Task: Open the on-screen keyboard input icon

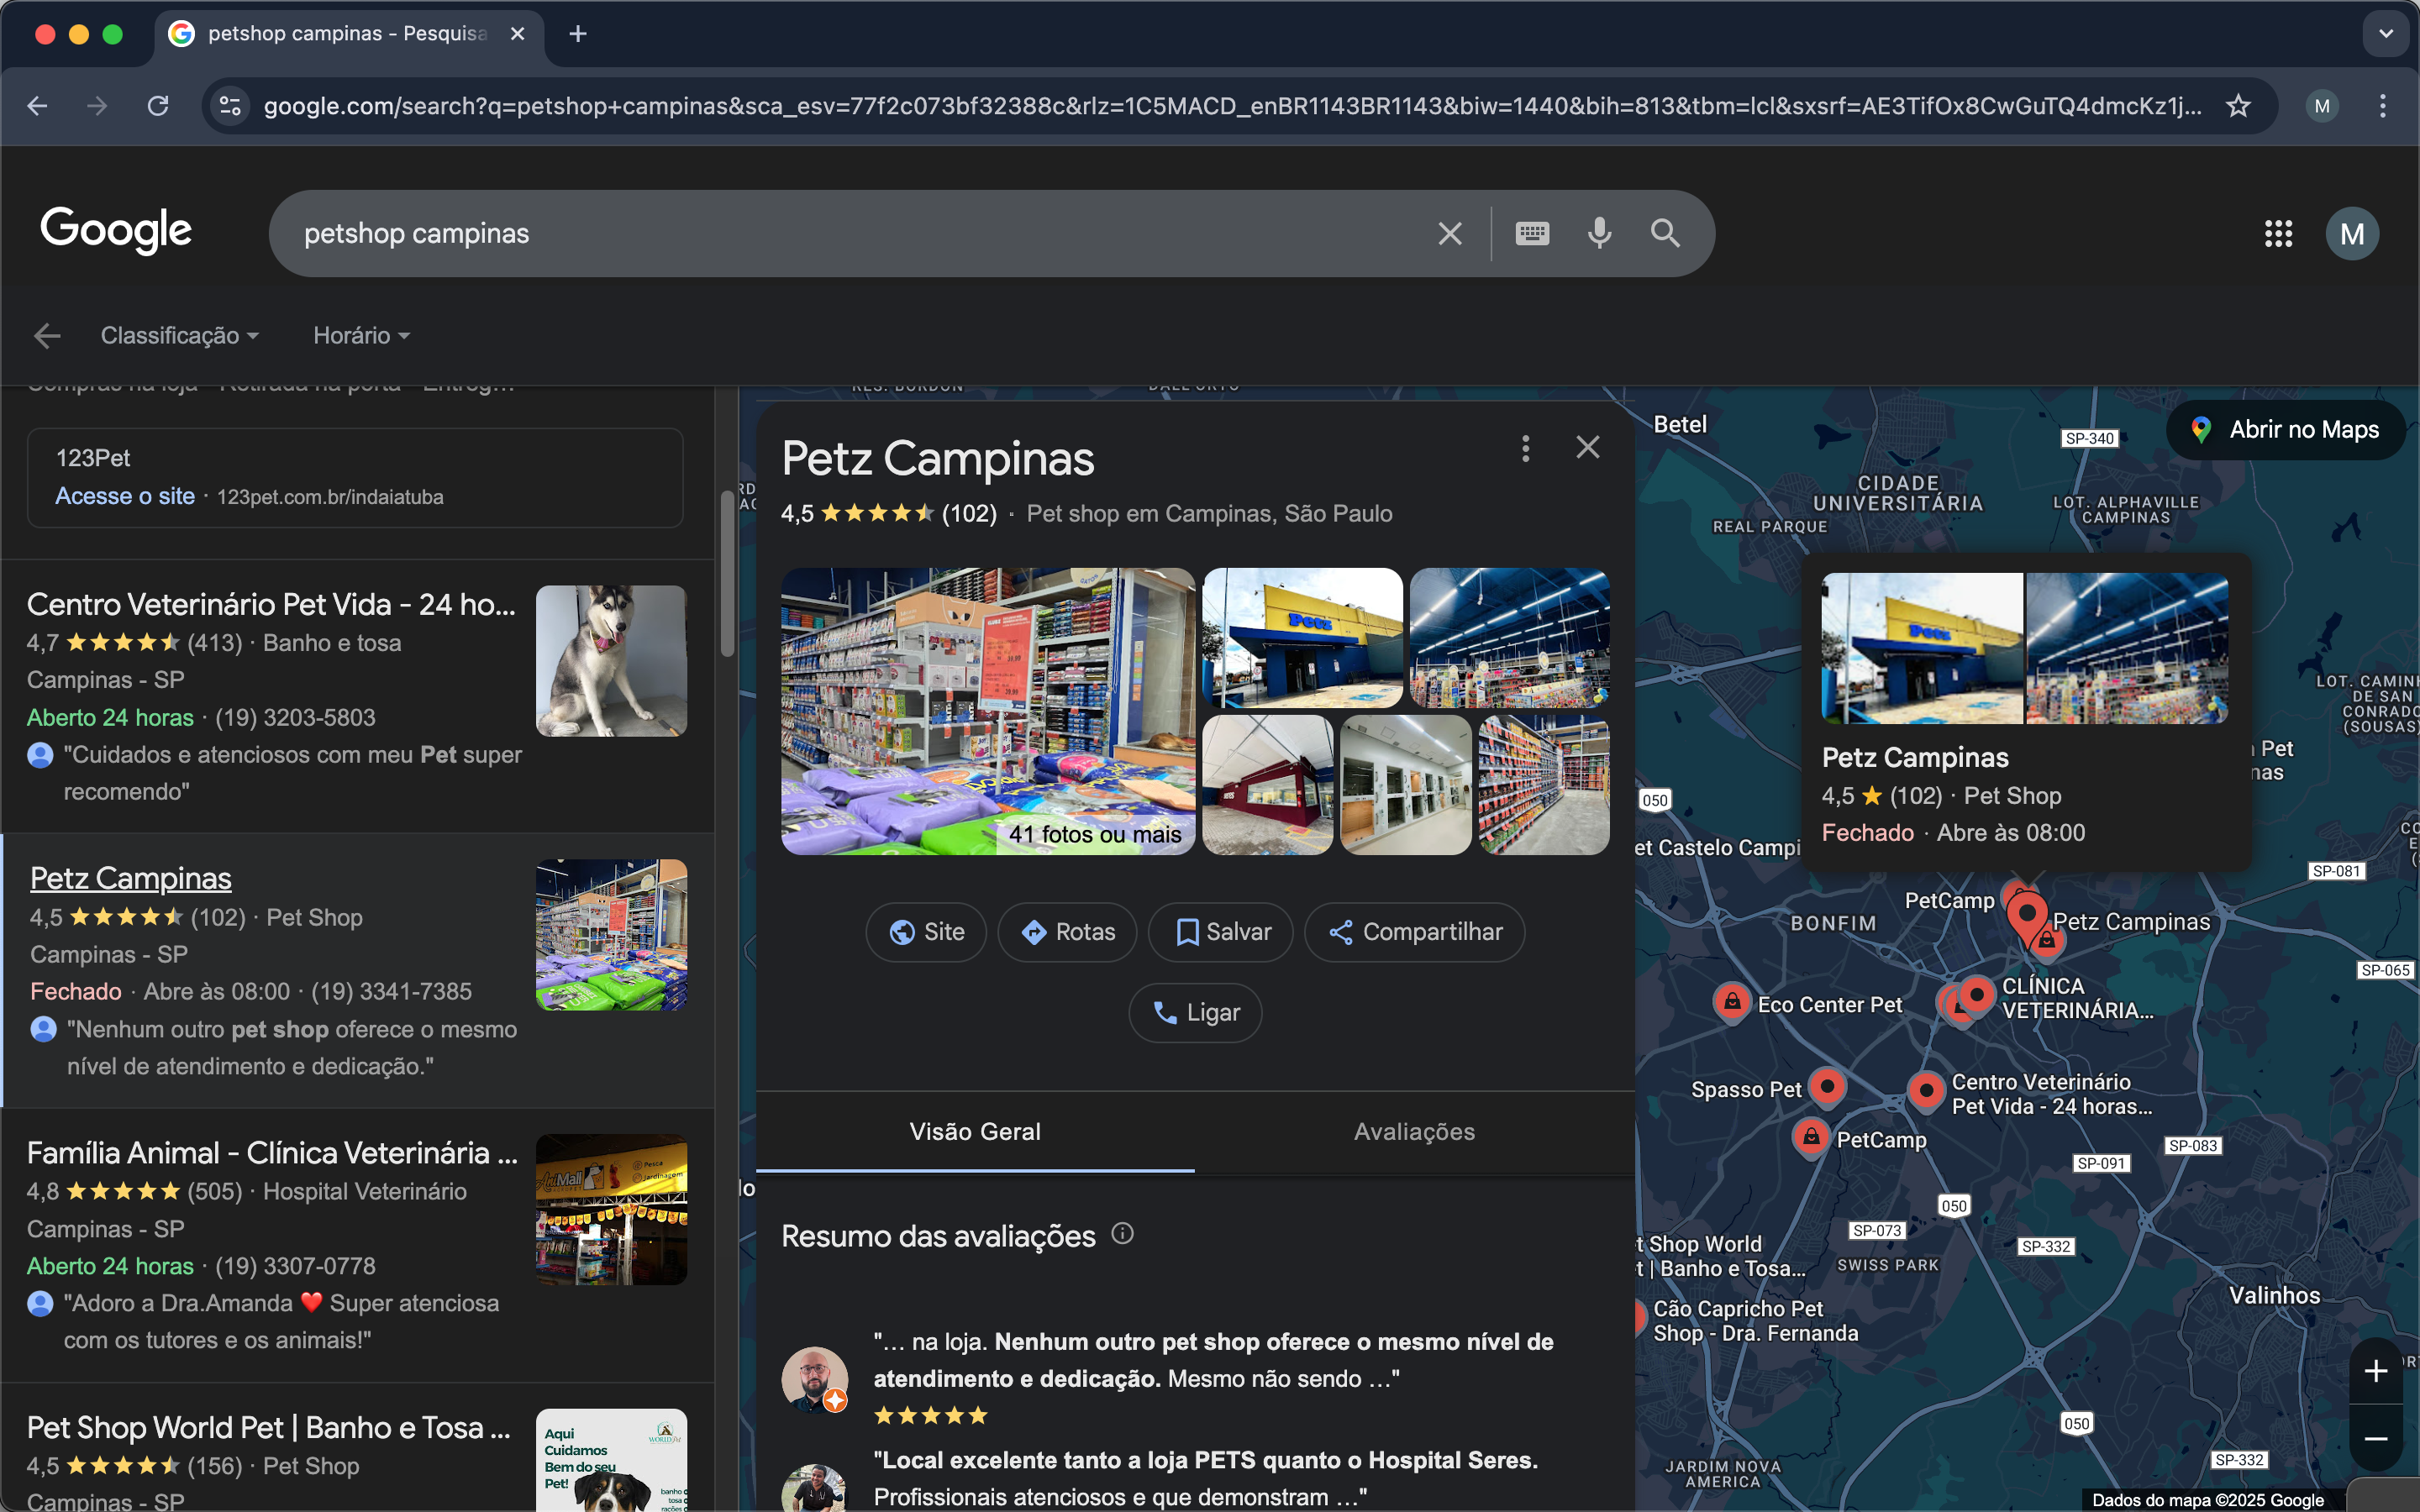Action: click(x=1532, y=233)
